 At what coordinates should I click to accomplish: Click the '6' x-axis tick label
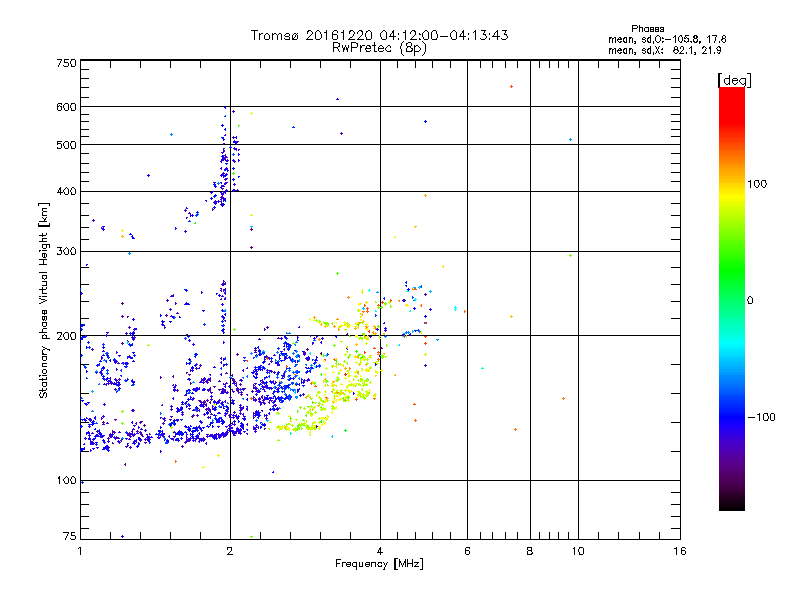pyautogui.click(x=467, y=551)
